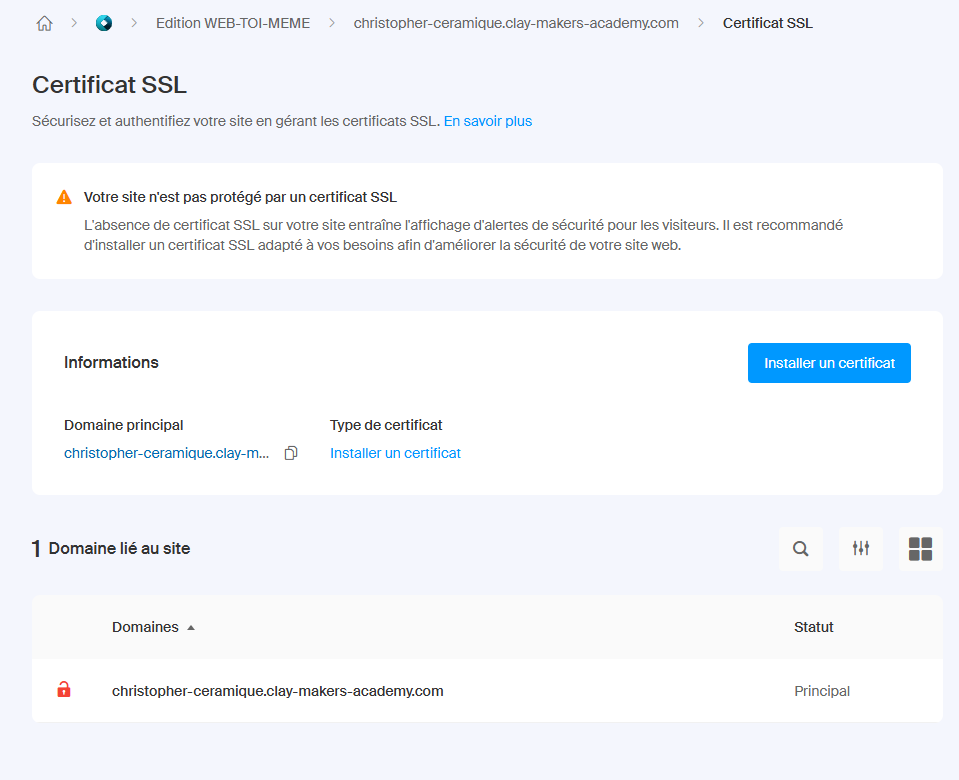This screenshot has height=780, width=959.
Task: Open the filter sliders icon
Action: pyautogui.click(x=860, y=548)
